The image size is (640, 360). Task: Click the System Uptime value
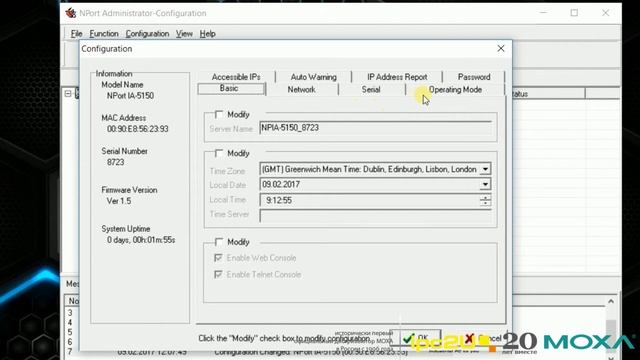click(x=141, y=240)
